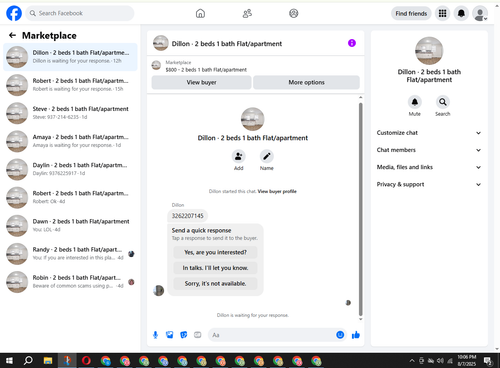Click the Marketplace back arrow
Screen dimensions: 500x368
coord(12,35)
